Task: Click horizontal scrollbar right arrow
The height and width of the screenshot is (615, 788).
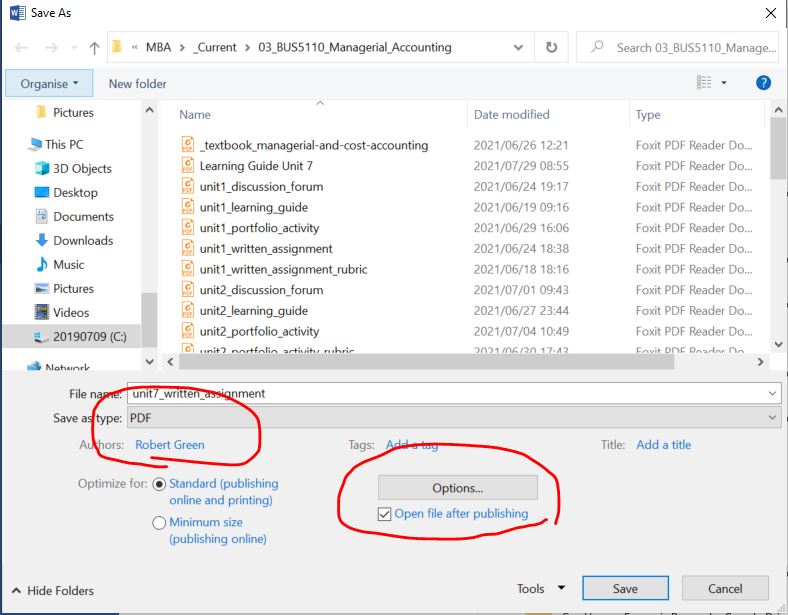Action: click(760, 362)
